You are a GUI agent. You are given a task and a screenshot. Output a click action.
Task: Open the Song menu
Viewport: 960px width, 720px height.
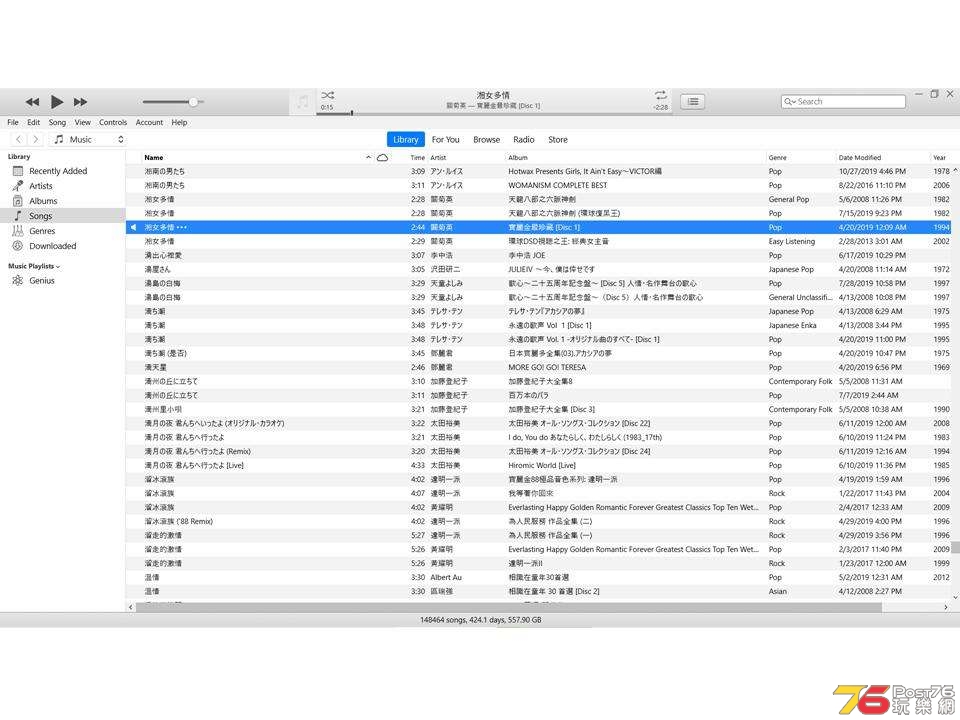coord(57,122)
